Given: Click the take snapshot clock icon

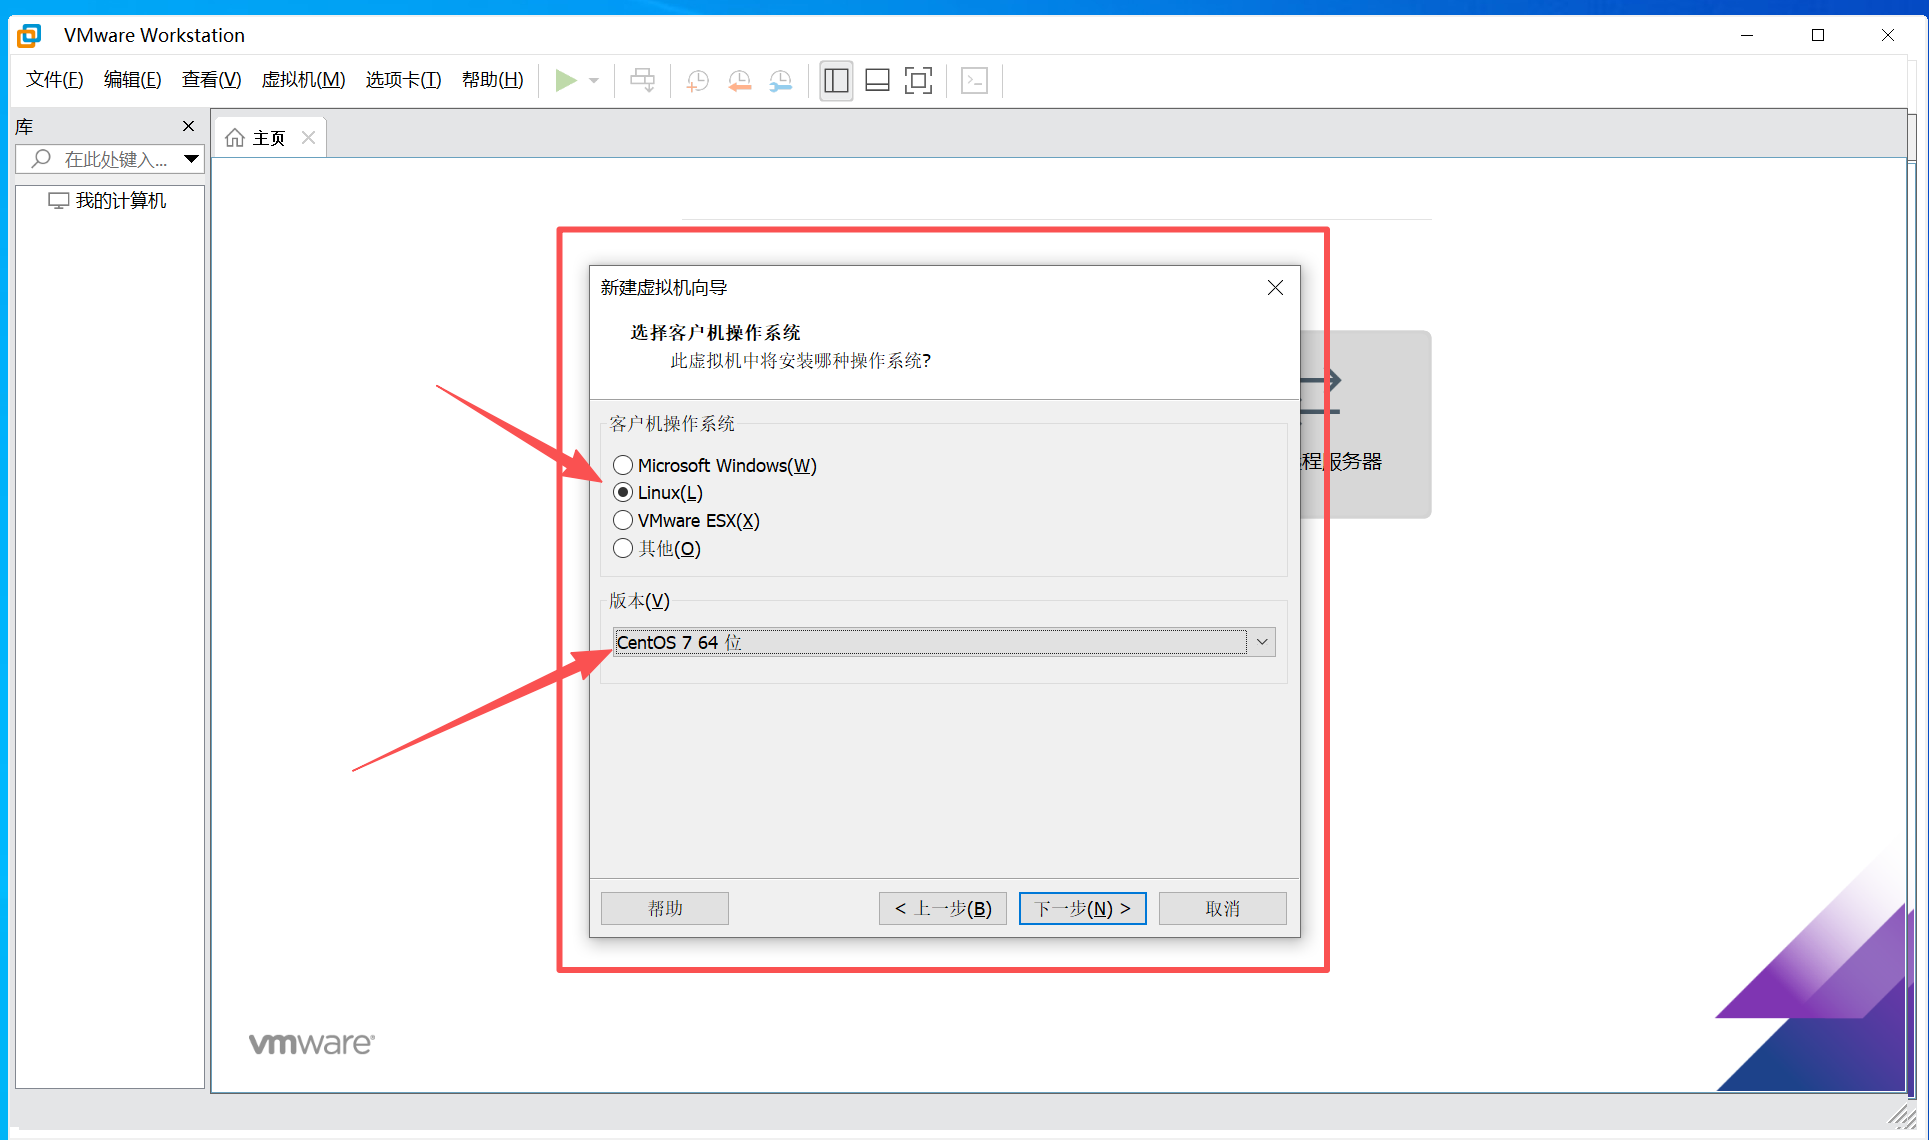Looking at the screenshot, I should 697,80.
